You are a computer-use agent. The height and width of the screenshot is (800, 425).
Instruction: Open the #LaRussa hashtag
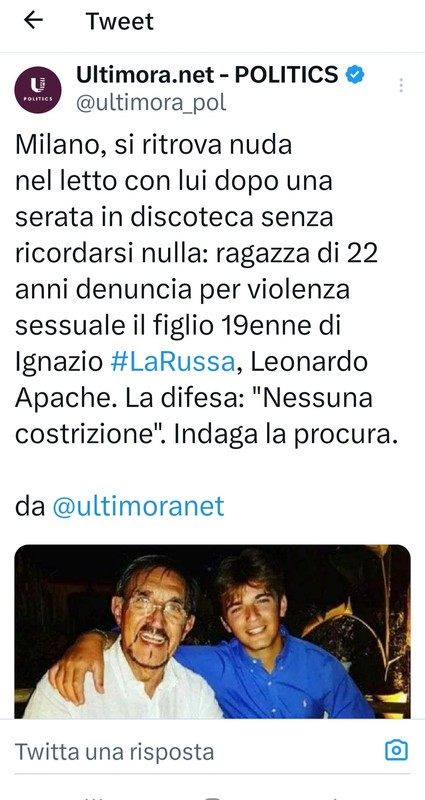tap(172, 362)
